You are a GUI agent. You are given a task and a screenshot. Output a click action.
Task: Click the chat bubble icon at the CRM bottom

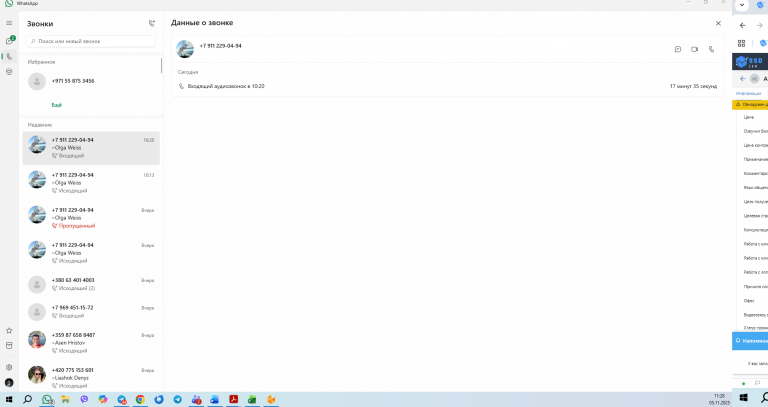[x=757, y=383]
